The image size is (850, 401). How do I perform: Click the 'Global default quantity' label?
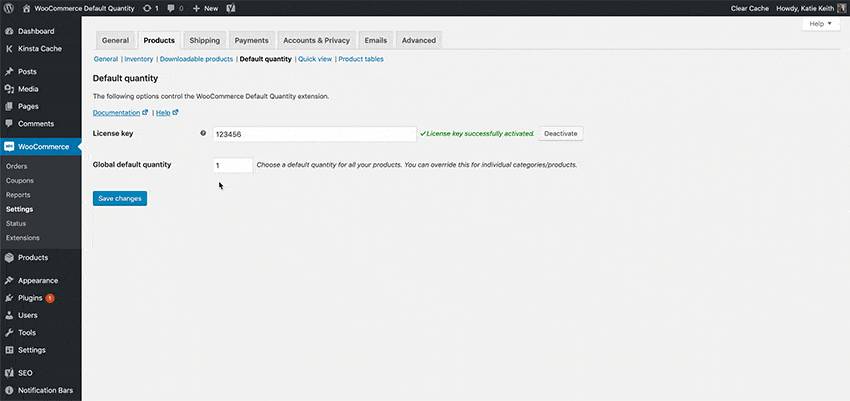click(132, 164)
